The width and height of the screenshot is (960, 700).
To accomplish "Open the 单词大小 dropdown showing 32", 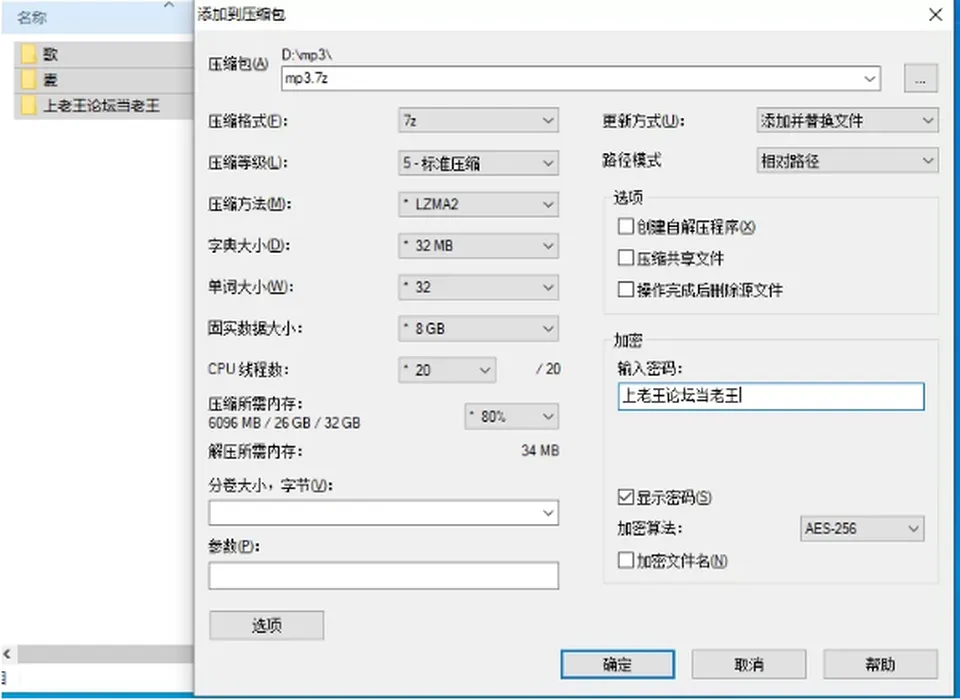I will [x=478, y=287].
